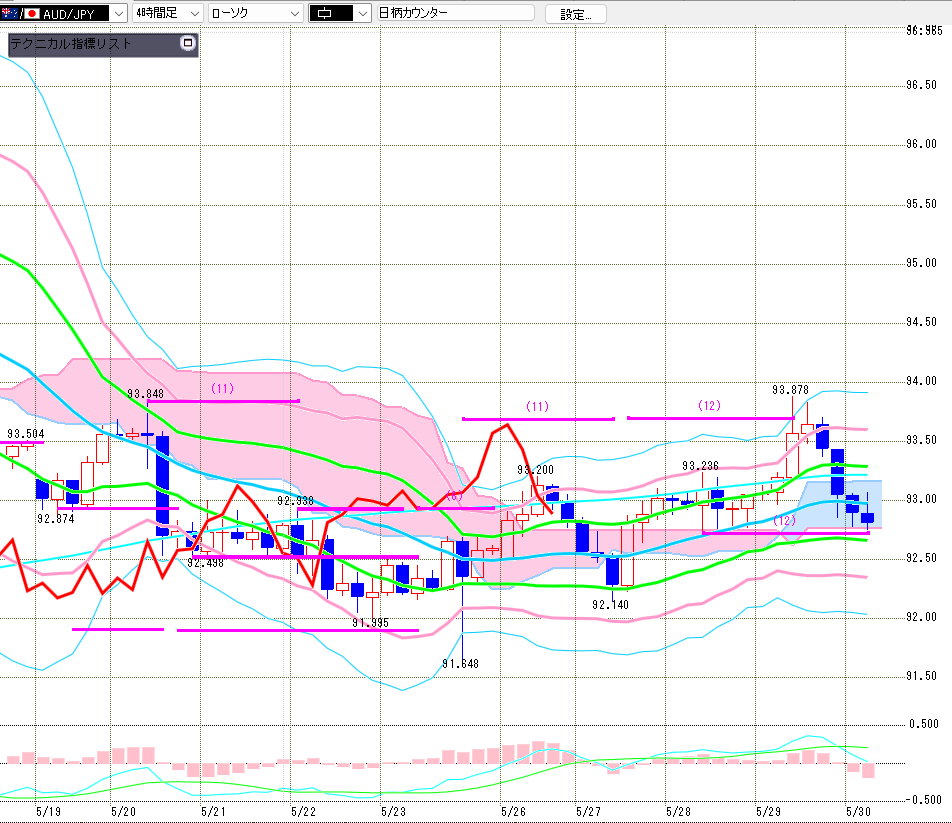This screenshot has height=823, width=952.
Task: Click the 5/19 date axis label
Action: click(x=49, y=811)
